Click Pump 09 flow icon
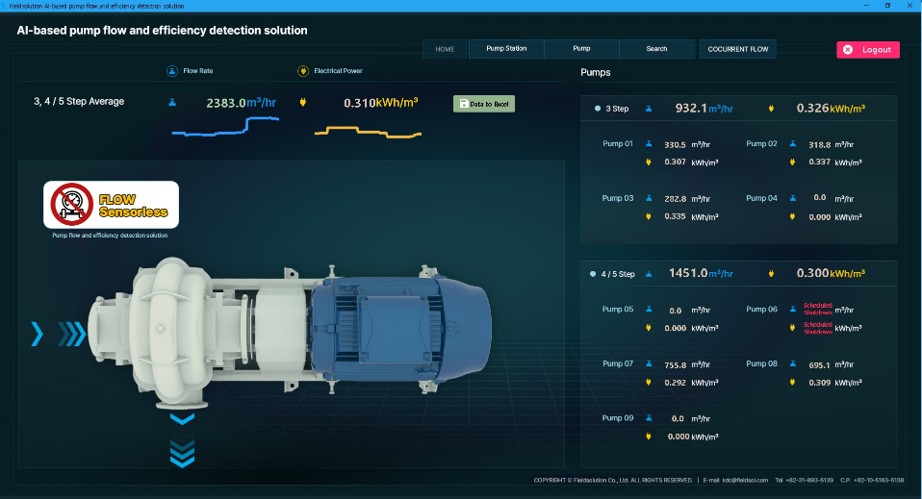The height and width of the screenshot is (499, 922). [649, 418]
